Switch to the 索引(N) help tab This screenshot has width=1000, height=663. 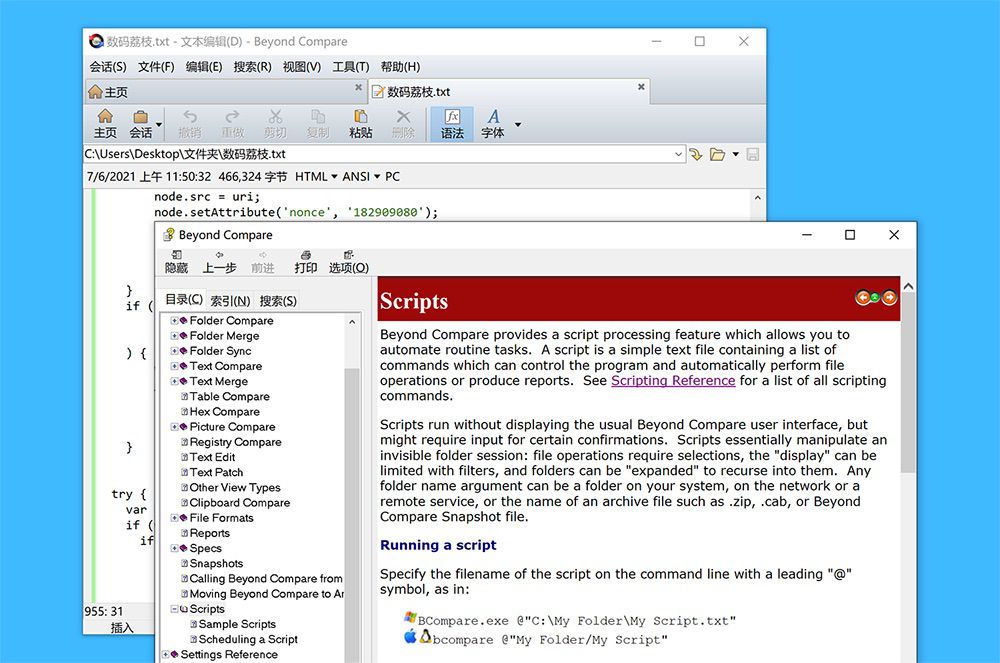[x=230, y=301]
